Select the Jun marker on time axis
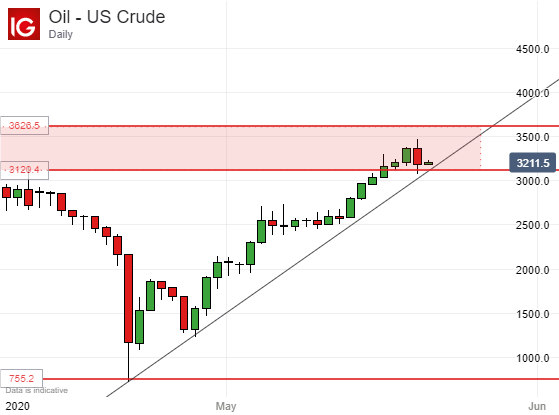Viewport: 559px width, 415px height. click(537, 406)
